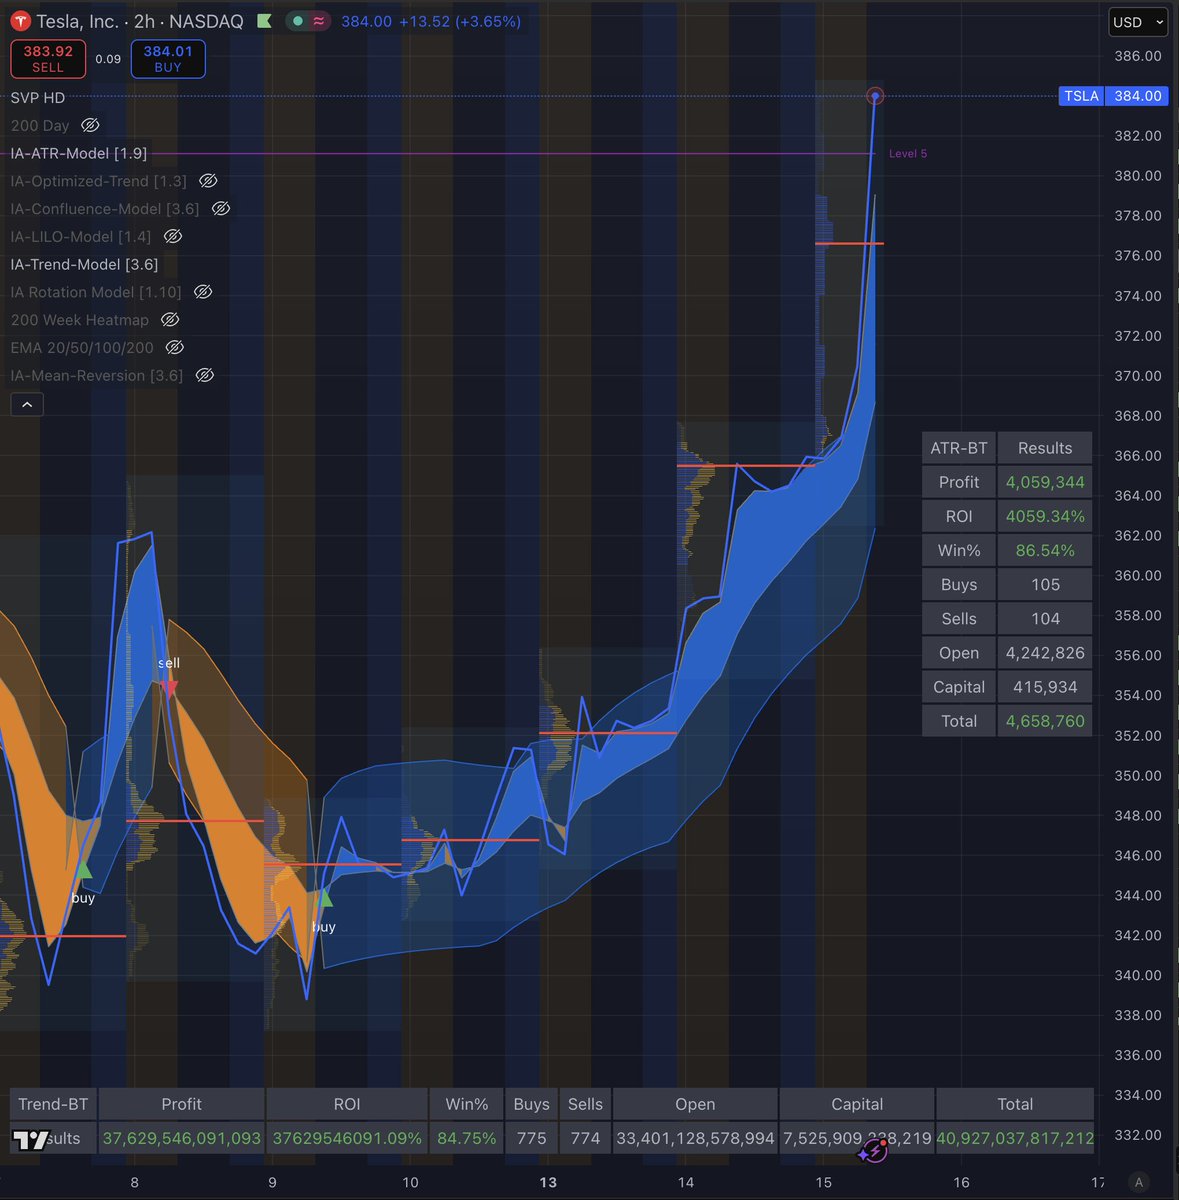This screenshot has width=1179, height=1200.
Task: Click the Buys value 105
Action: 1045,584
